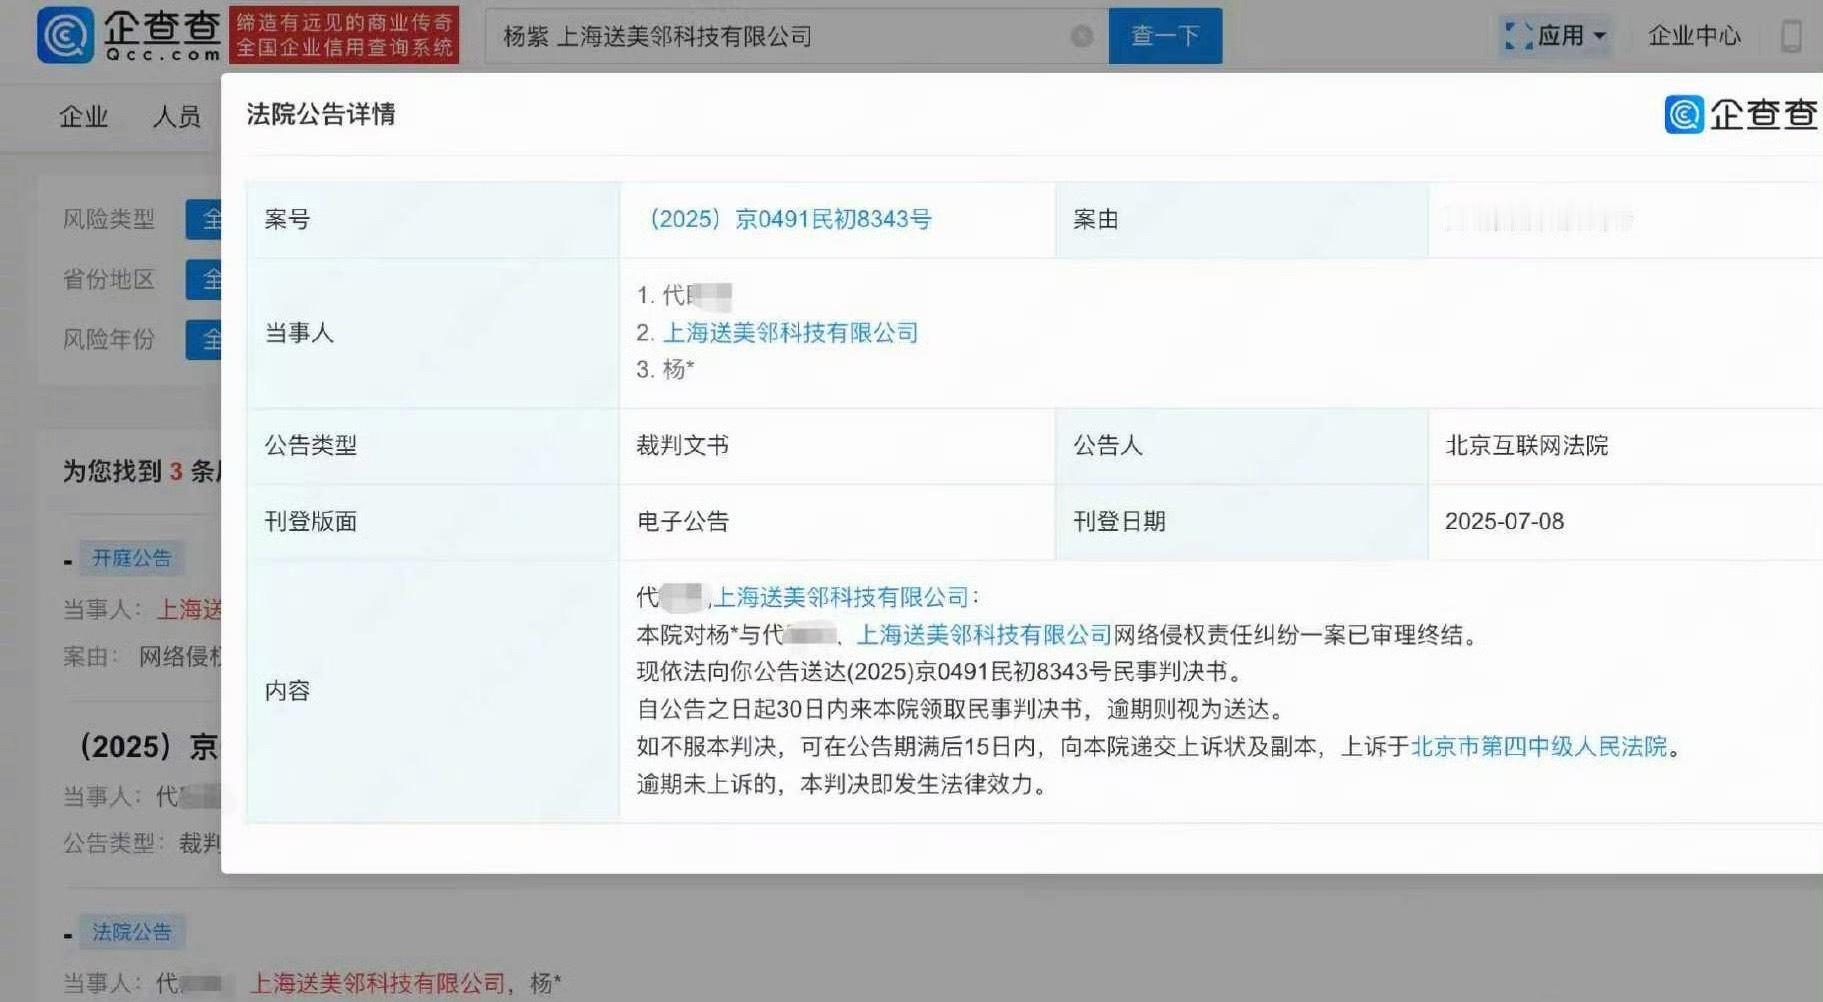
Task: Open the company link in the content's addressee line
Action: point(841,597)
